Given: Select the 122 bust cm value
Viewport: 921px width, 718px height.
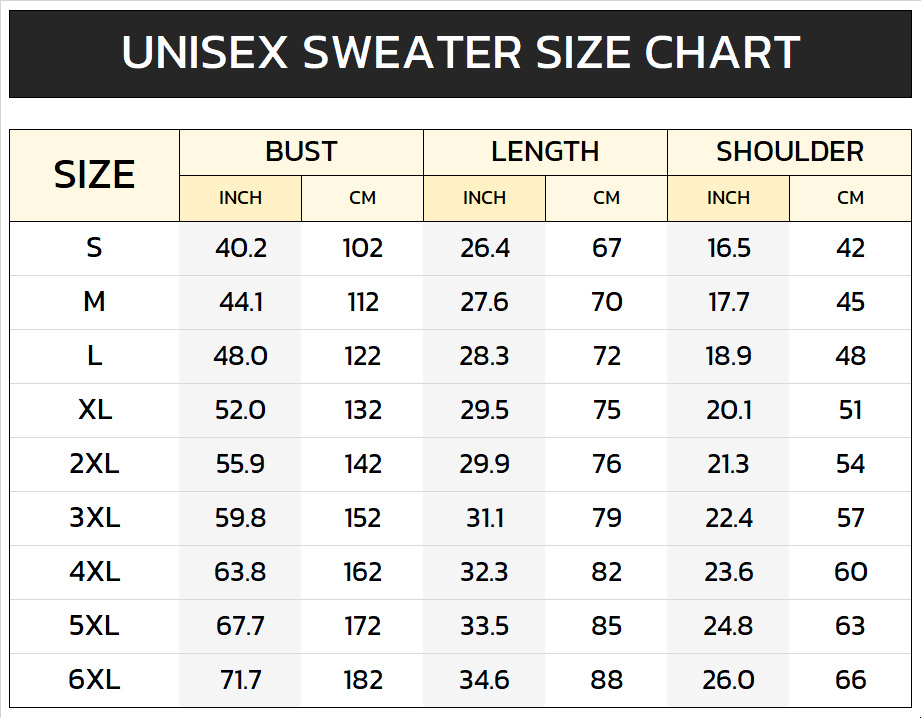Looking at the screenshot, I should [362, 356].
